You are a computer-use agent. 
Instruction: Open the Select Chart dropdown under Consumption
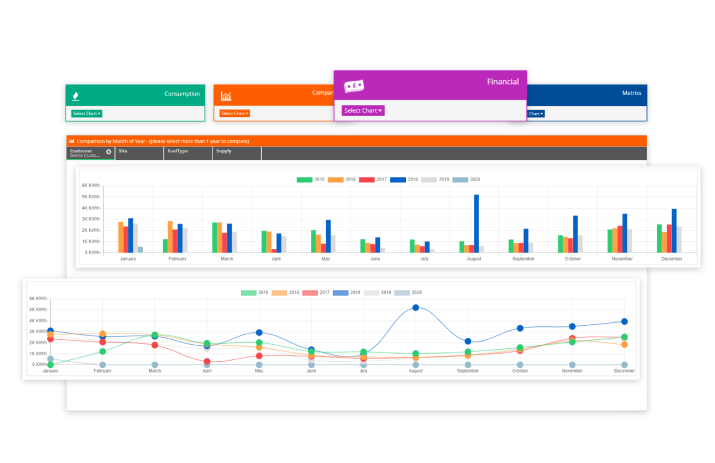coord(86,113)
